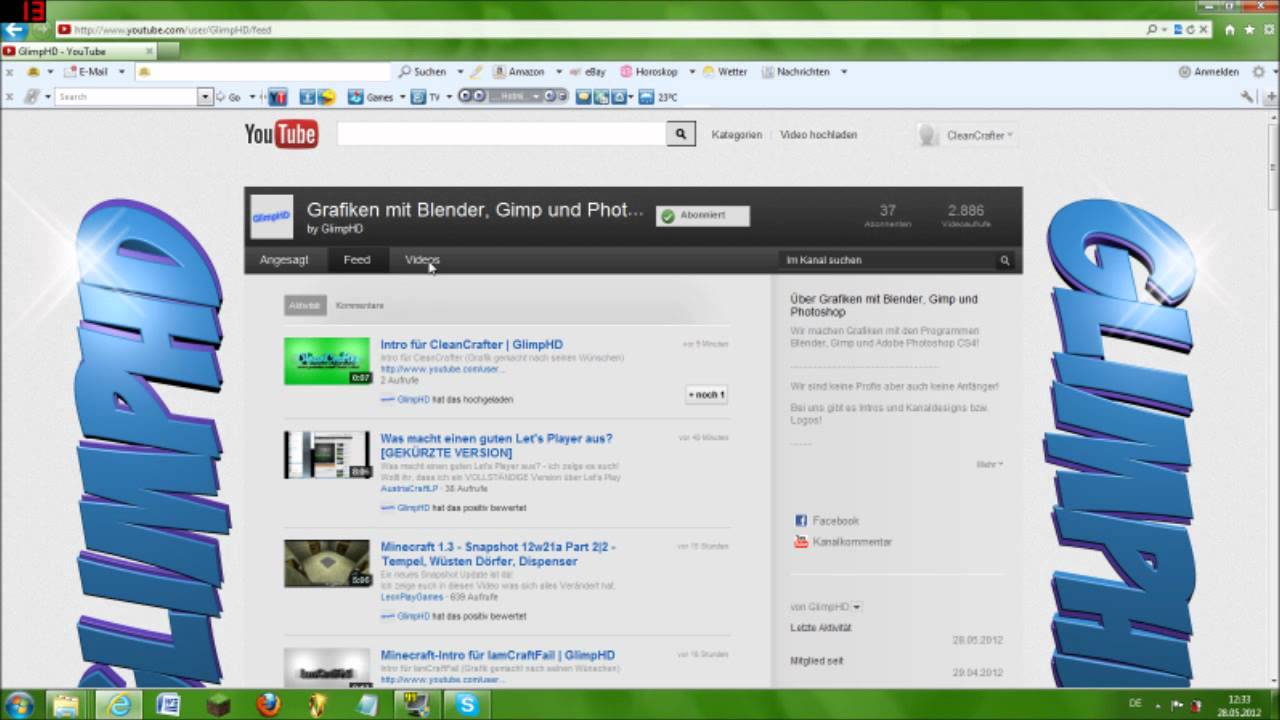The height and width of the screenshot is (720, 1280).
Task: Select the Kommentare filter tab
Action: coord(360,305)
